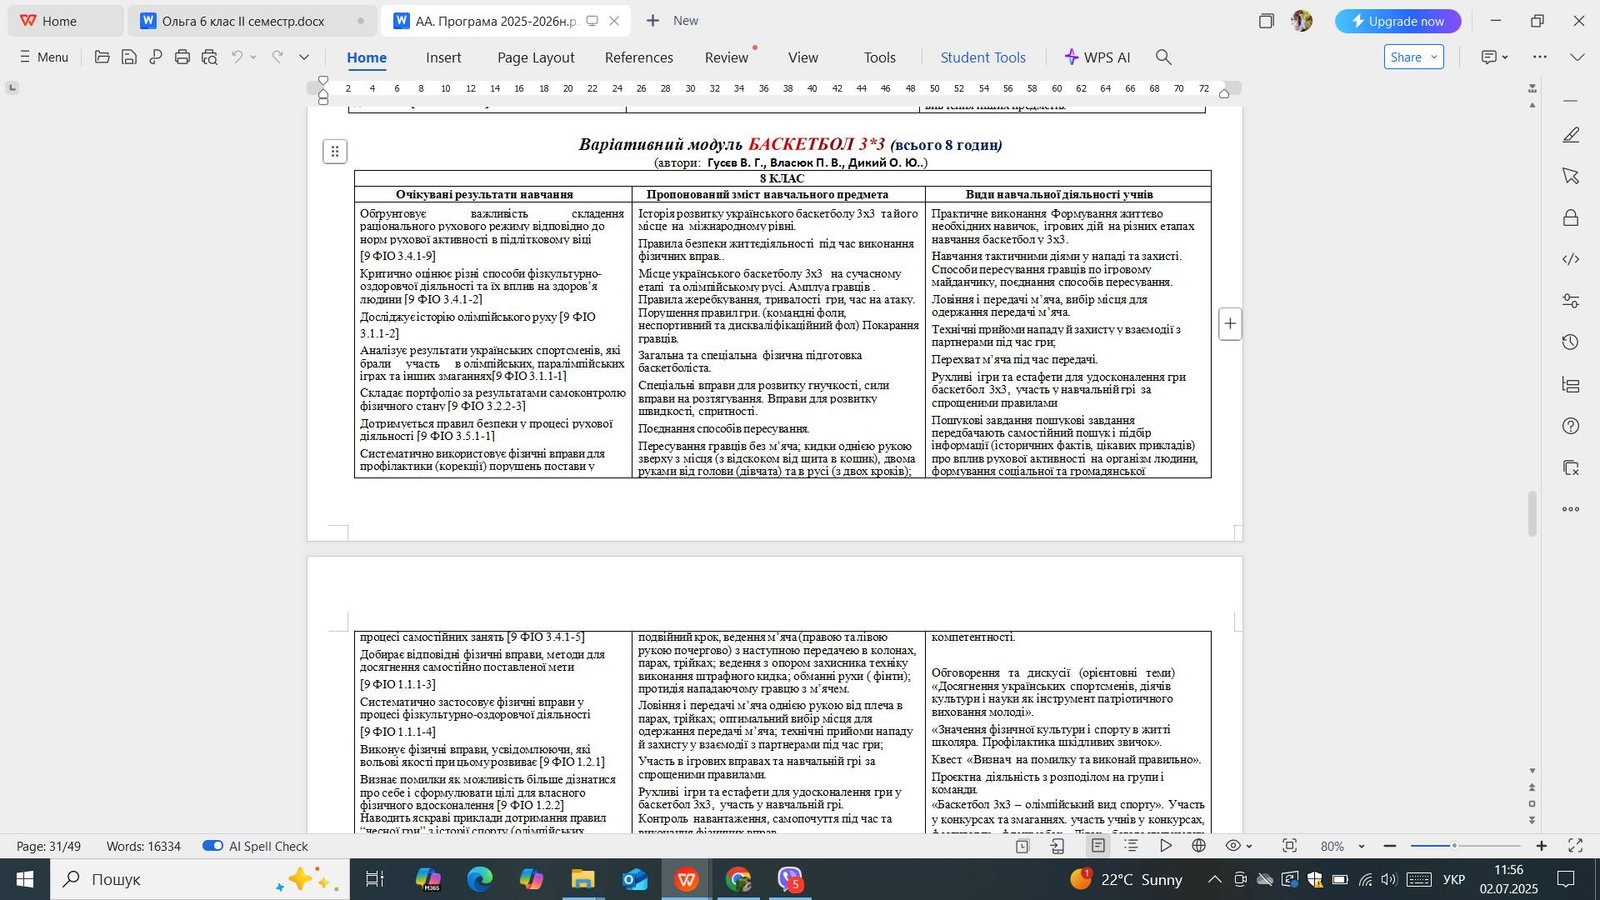Open the settings sliders icon in sidebar
1600x900 pixels.
[1571, 301]
